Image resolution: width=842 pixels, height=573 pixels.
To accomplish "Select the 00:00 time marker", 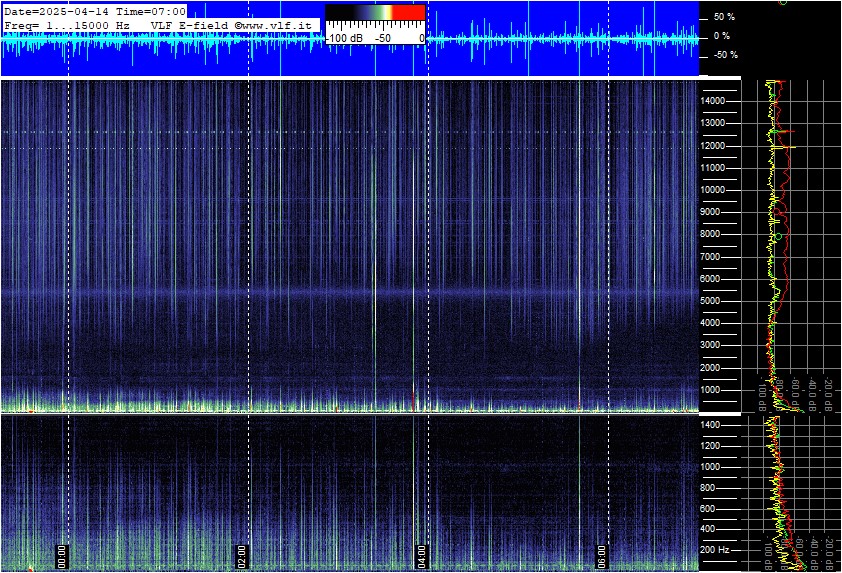I will pos(61,556).
